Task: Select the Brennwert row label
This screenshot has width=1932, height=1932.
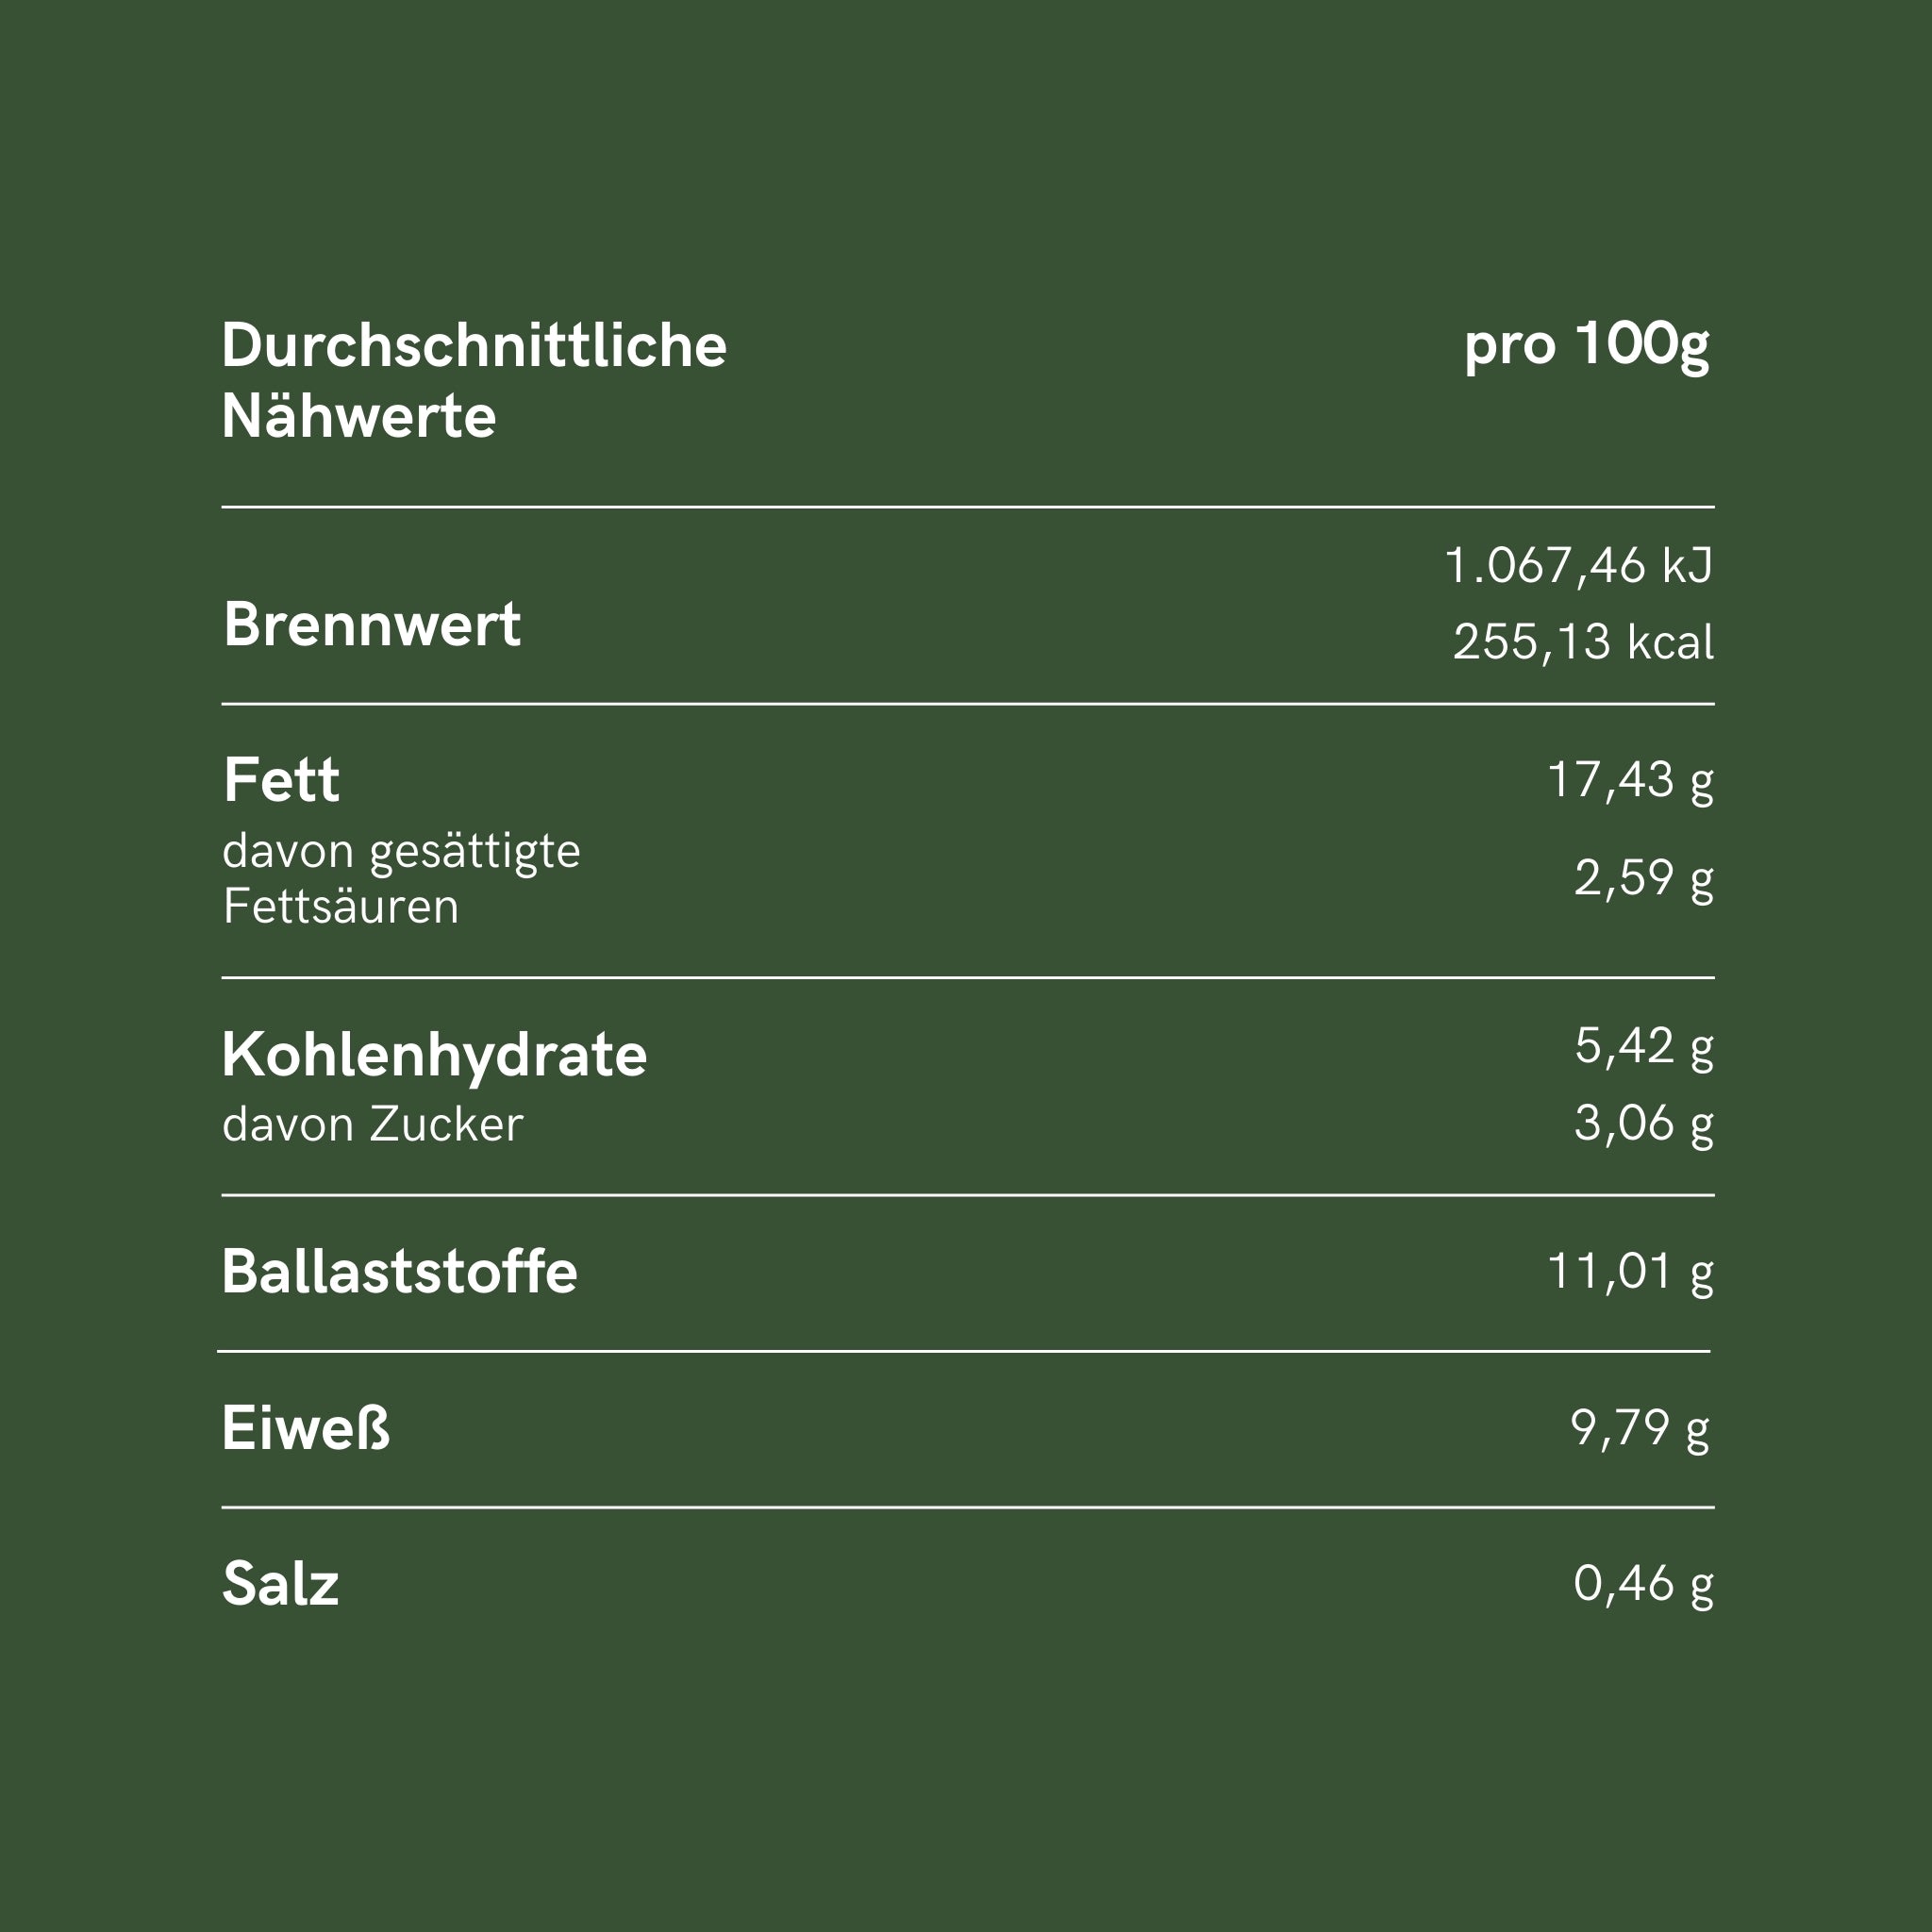Action: pyautogui.click(x=372, y=625)
